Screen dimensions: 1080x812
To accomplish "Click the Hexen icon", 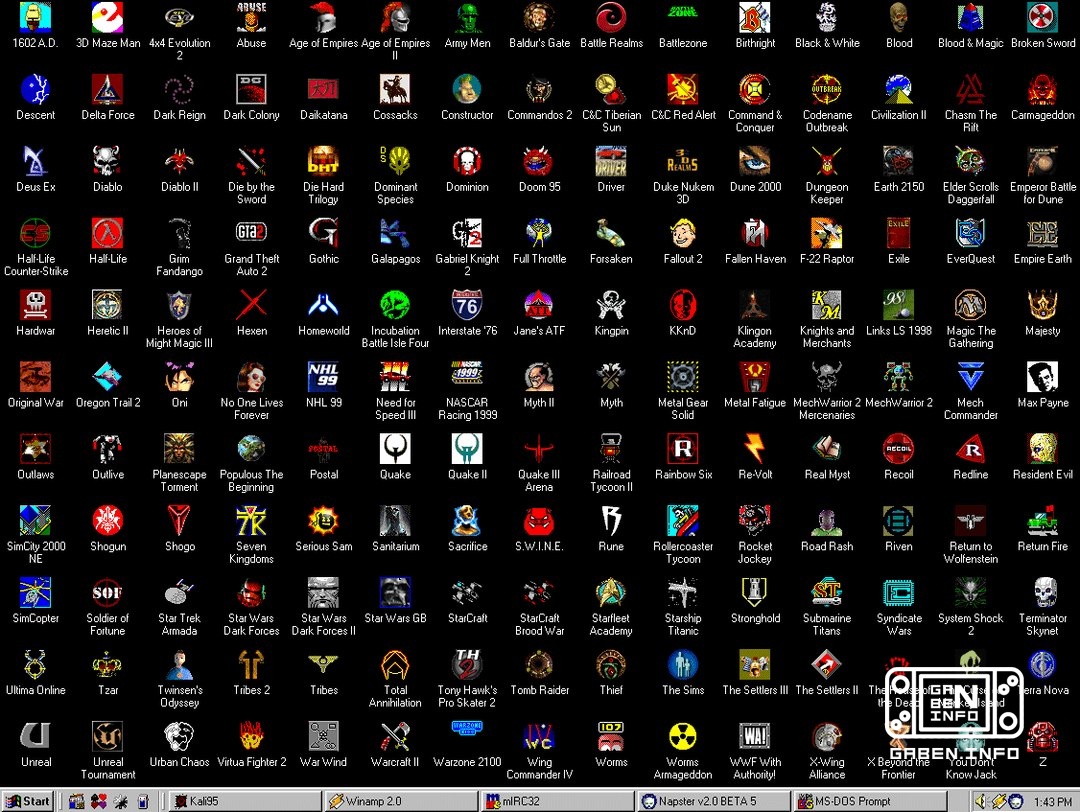I will click(x=251, y=305).
